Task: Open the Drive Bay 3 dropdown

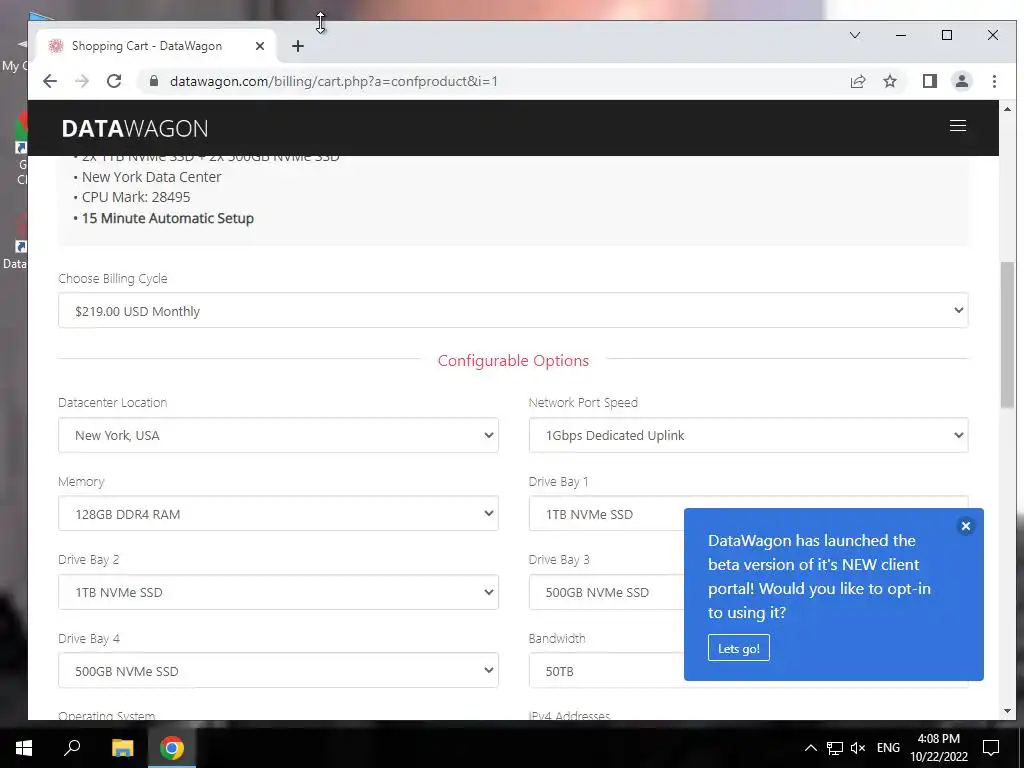Action: click(606, 592)
